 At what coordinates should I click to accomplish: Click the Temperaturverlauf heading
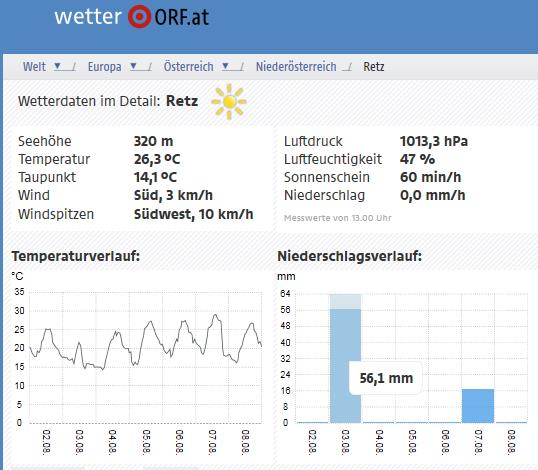[76, 256]
